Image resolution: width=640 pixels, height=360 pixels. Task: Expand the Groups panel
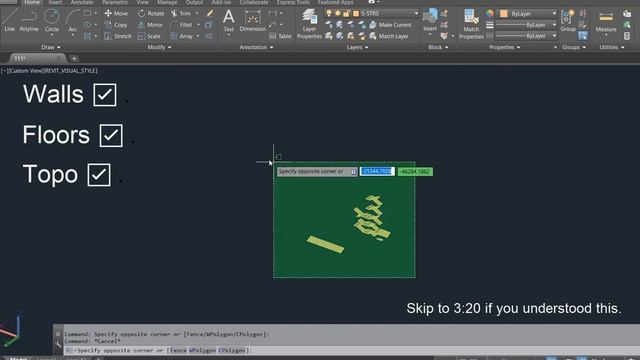[x=574, y=47]
